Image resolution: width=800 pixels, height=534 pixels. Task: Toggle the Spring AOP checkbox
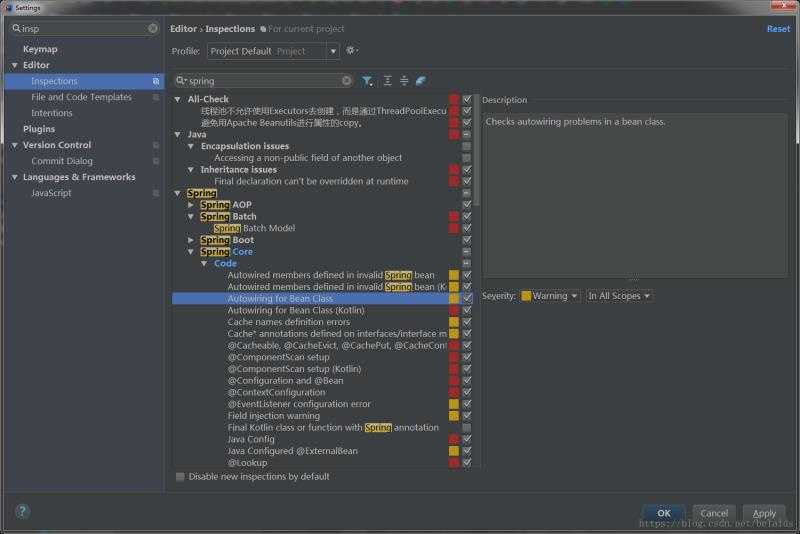click(x=467, y=205)
